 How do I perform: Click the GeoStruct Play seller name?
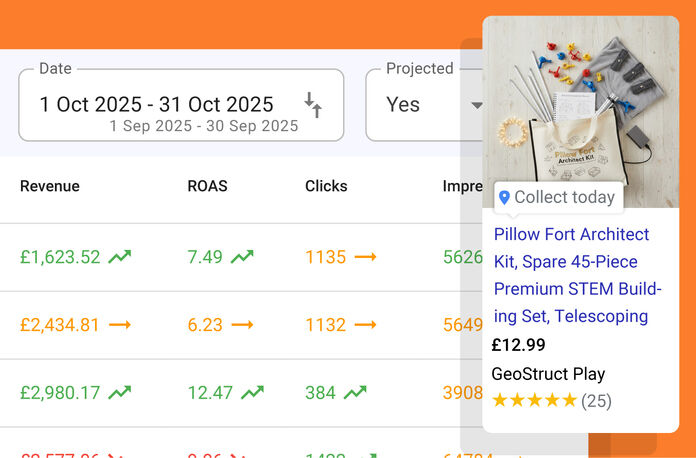point(548,374)
